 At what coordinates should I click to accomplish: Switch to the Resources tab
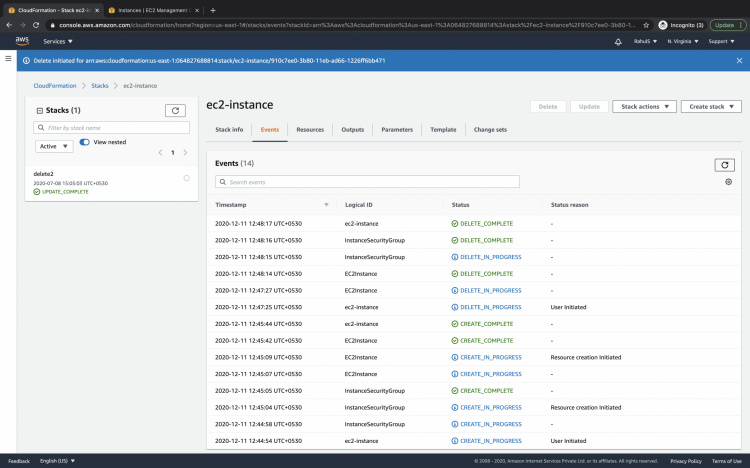(310, 130)
